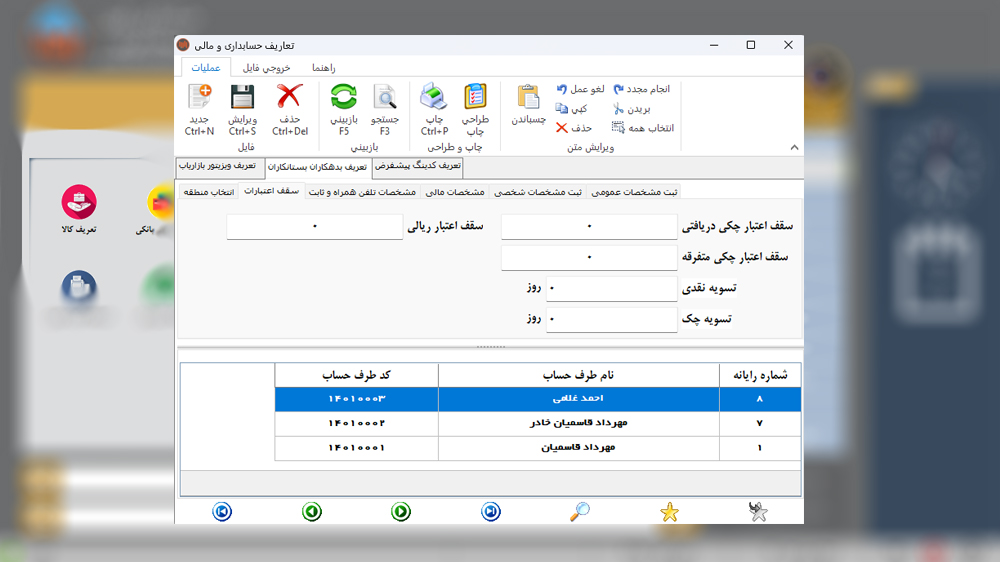Select the مشخصات مالی tab
This screenshot has width=1000, height=562.
pos(455,192)
